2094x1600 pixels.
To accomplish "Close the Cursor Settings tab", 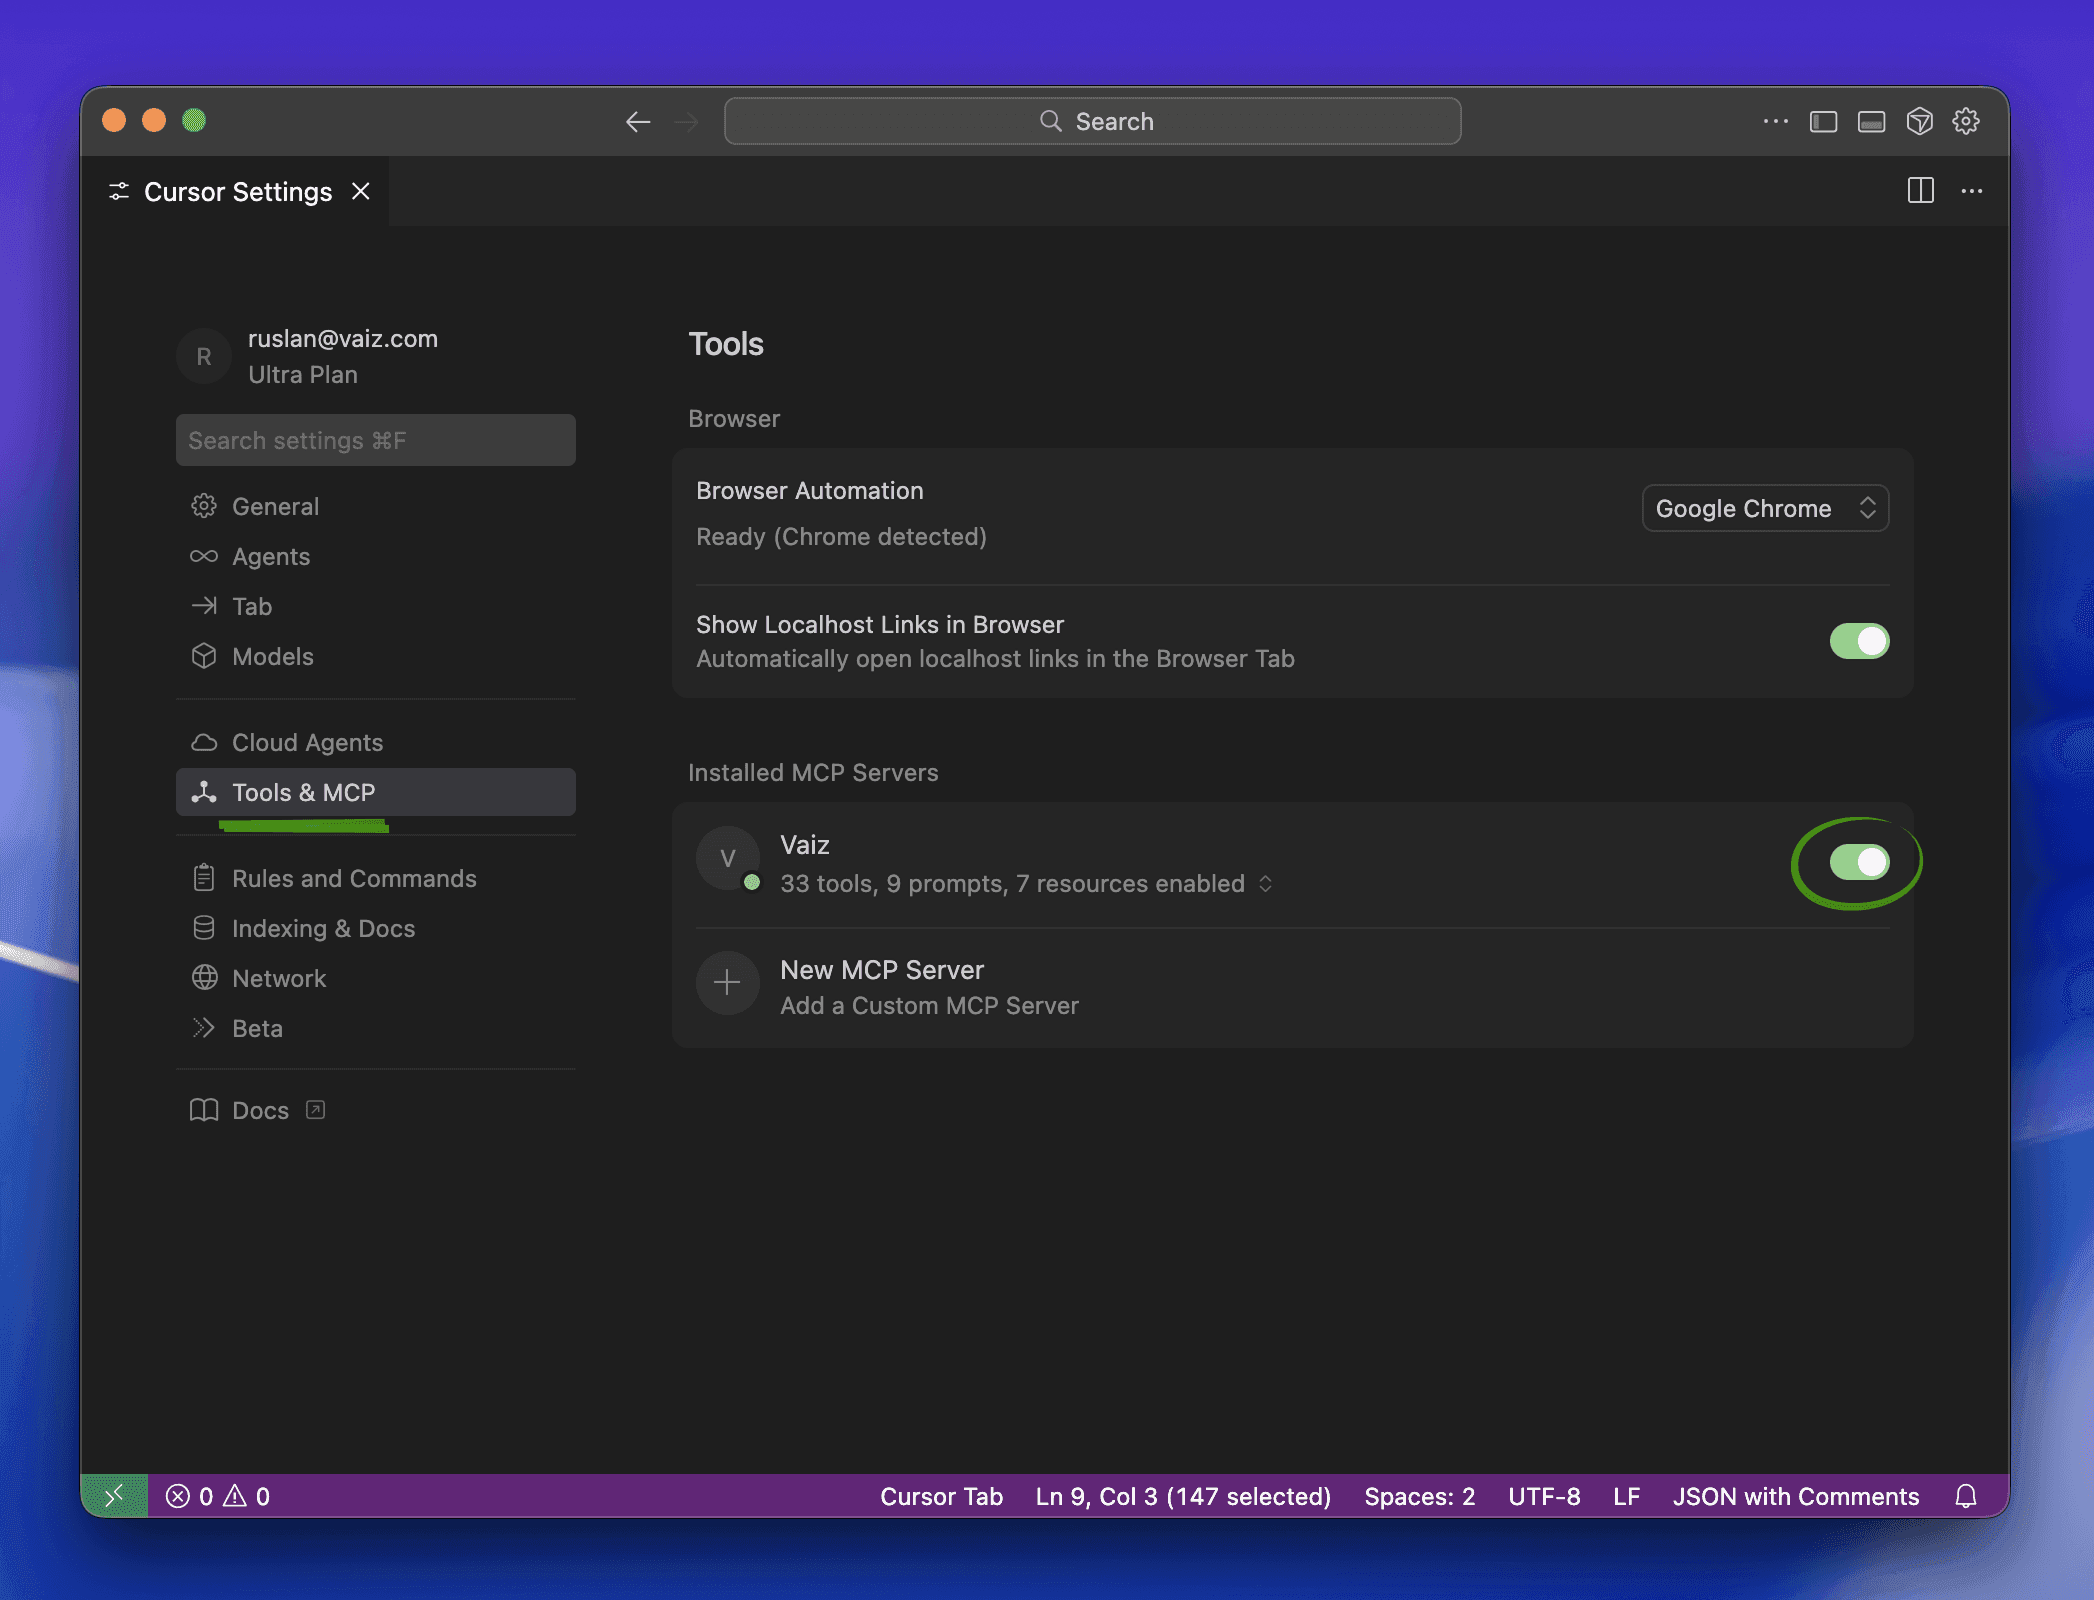I will [x=361, y=191].
